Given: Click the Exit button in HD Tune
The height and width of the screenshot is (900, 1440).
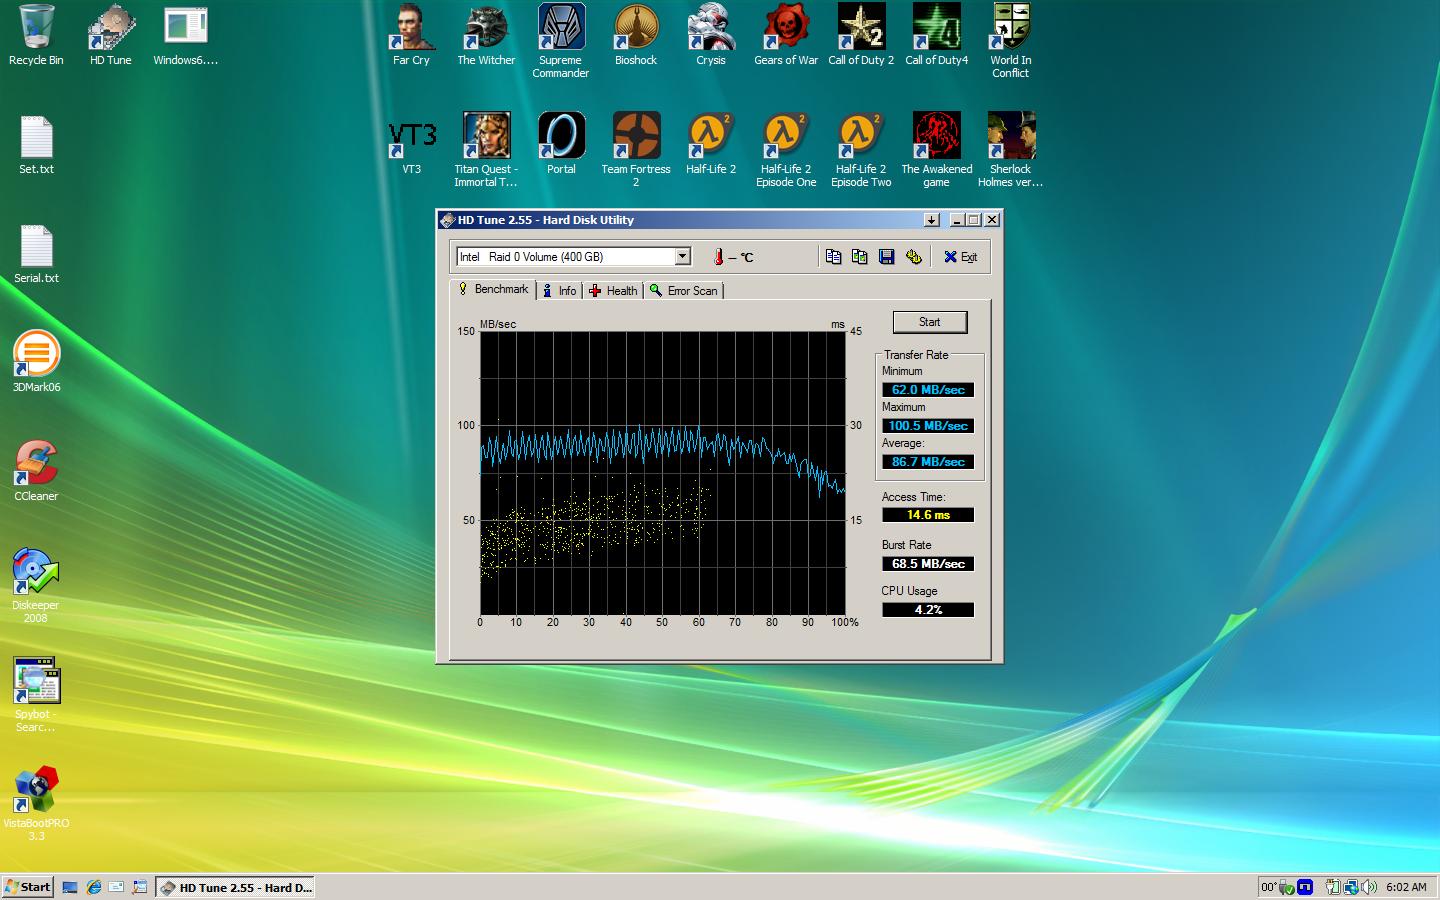Looking at the screenshot, I should (961, 257).
